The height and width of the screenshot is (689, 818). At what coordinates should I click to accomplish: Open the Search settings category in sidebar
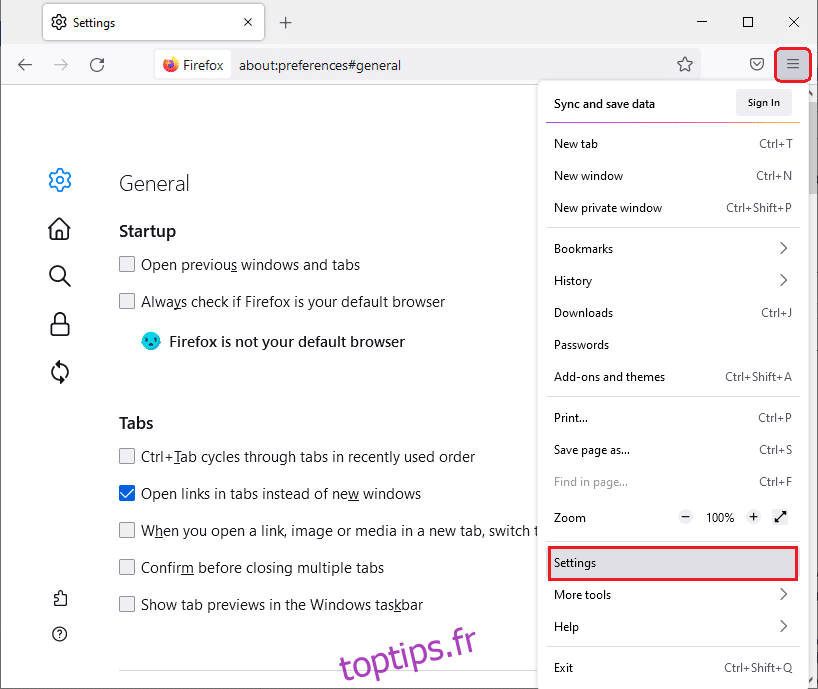point(60,276)
